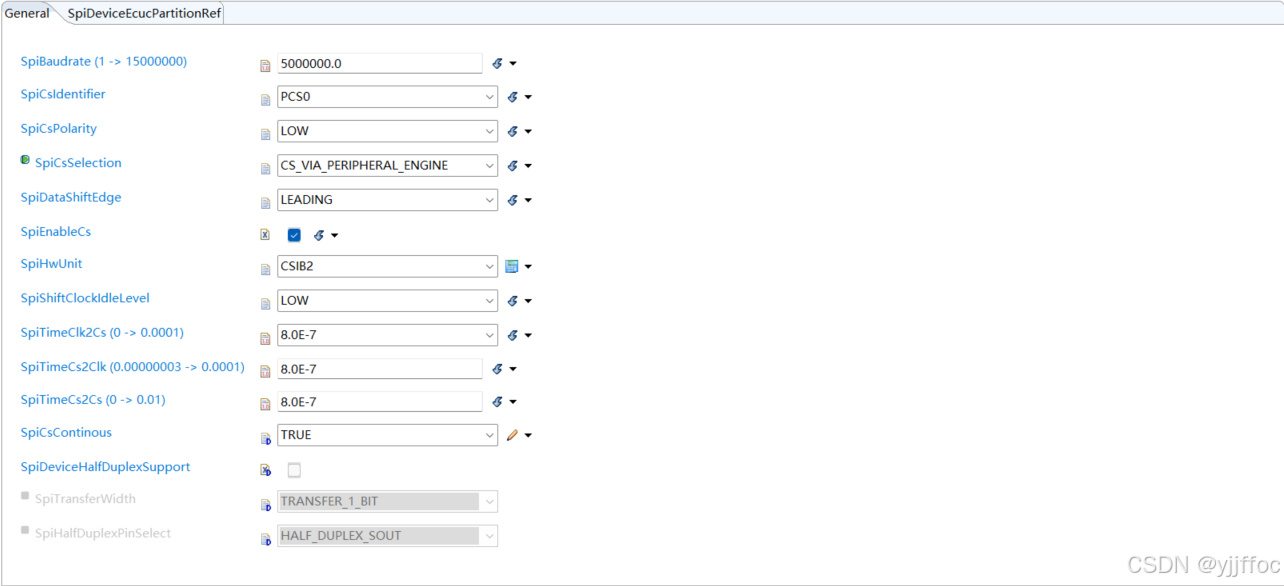The image size is (1284, 586).
Task: Click the document icon beside SpiCsIdentifier
Action: coord(265,99)
